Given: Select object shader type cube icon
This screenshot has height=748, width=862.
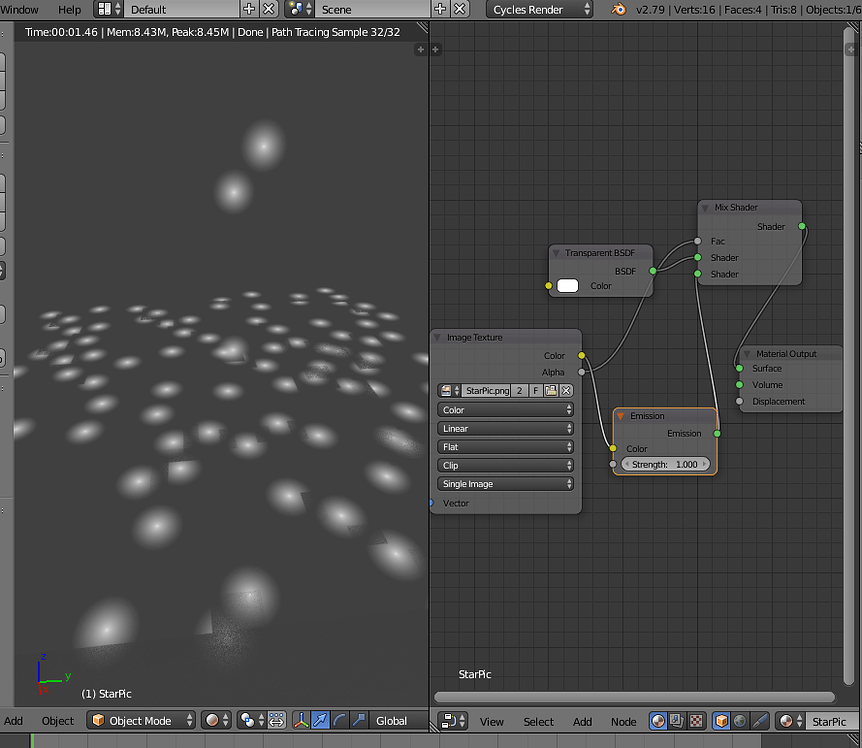Looking at the screenshot, I should (721, 721).
